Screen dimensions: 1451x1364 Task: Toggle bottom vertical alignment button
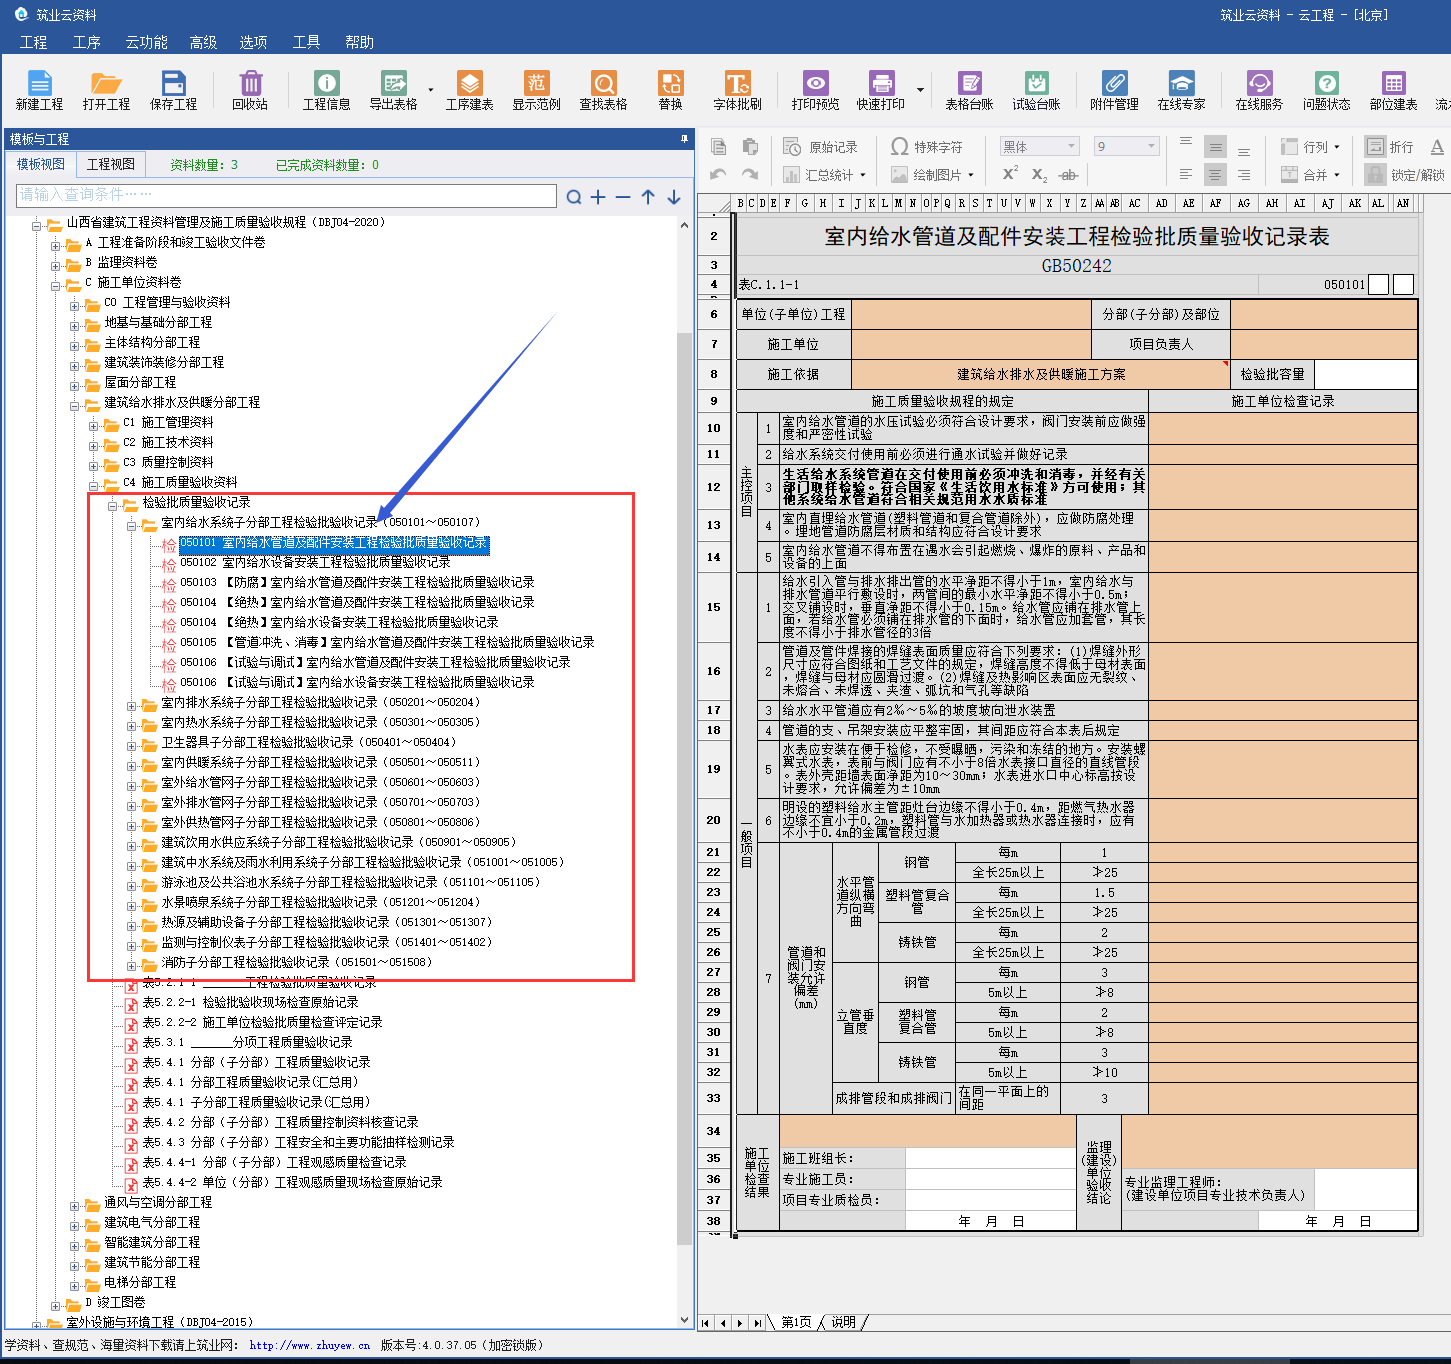coord(1244,150)
